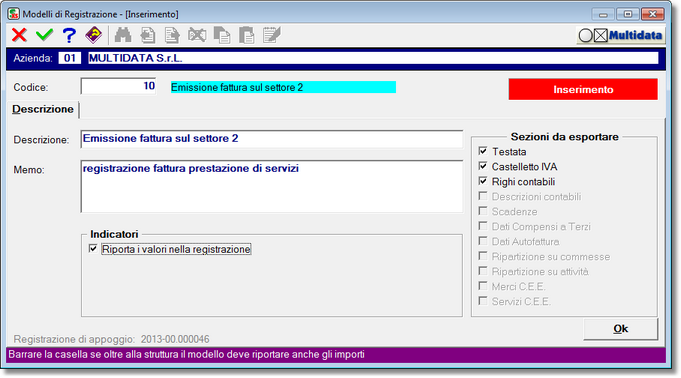Click the Ok button
This screenshot has height=378, width=681.
pyautogui.click(x=620, y=329)
